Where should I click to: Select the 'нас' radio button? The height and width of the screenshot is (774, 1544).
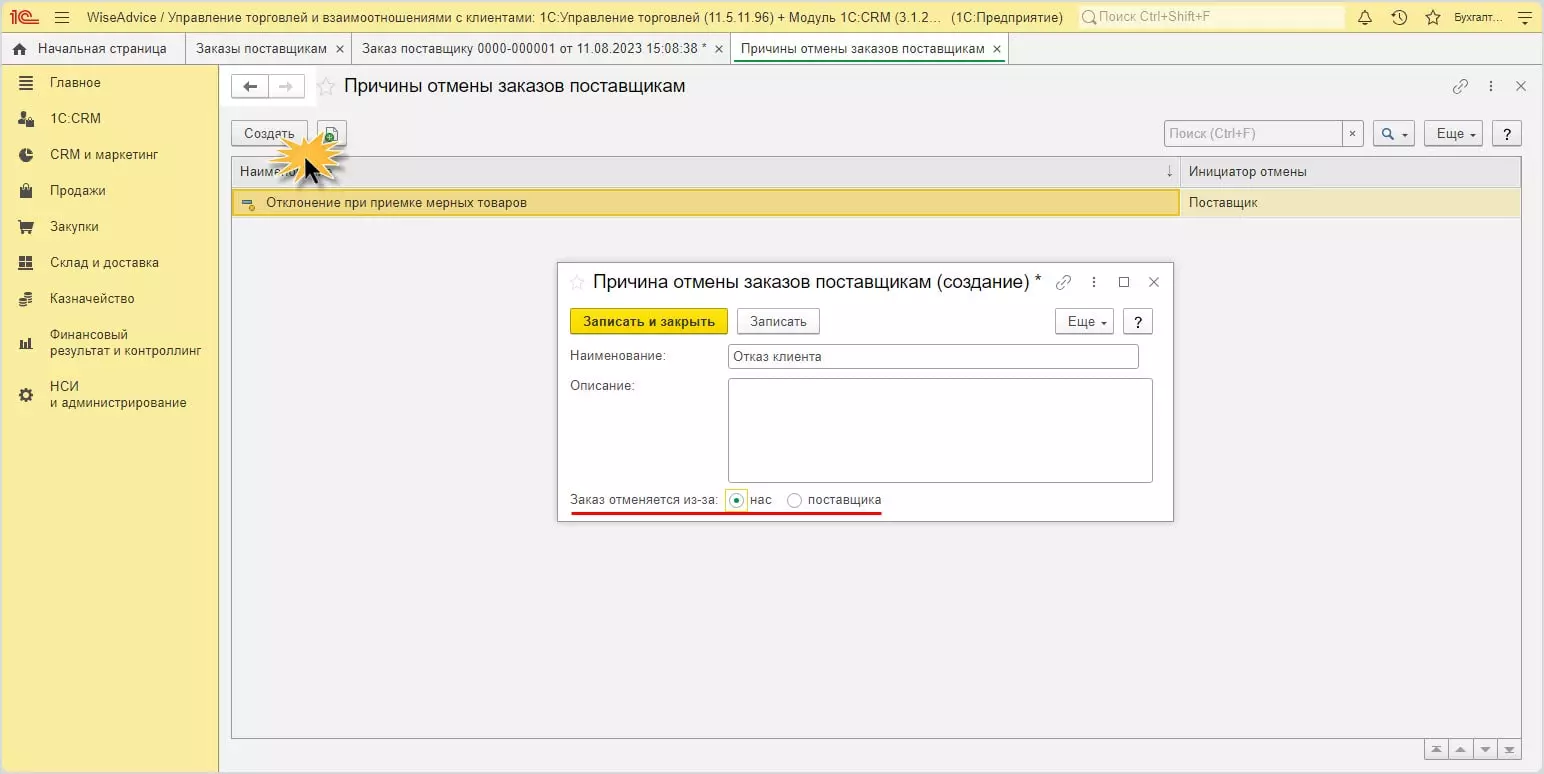pyautogui.click(x=737, y=501)
